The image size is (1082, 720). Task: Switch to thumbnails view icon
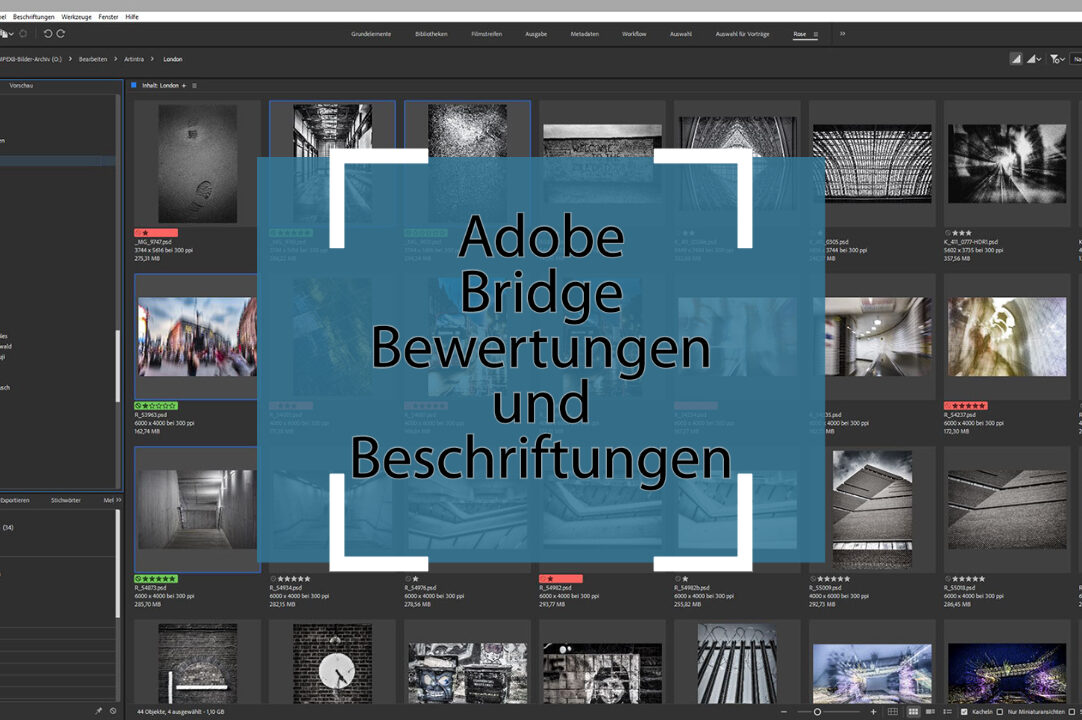(x=913, y=712)
